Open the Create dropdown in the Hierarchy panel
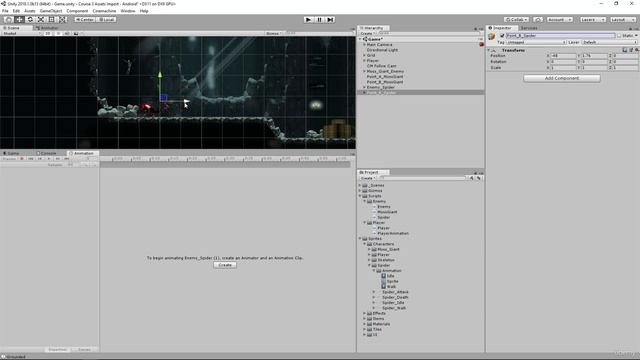The width and height of the screenshot is (640, 360). coord(367,33)
